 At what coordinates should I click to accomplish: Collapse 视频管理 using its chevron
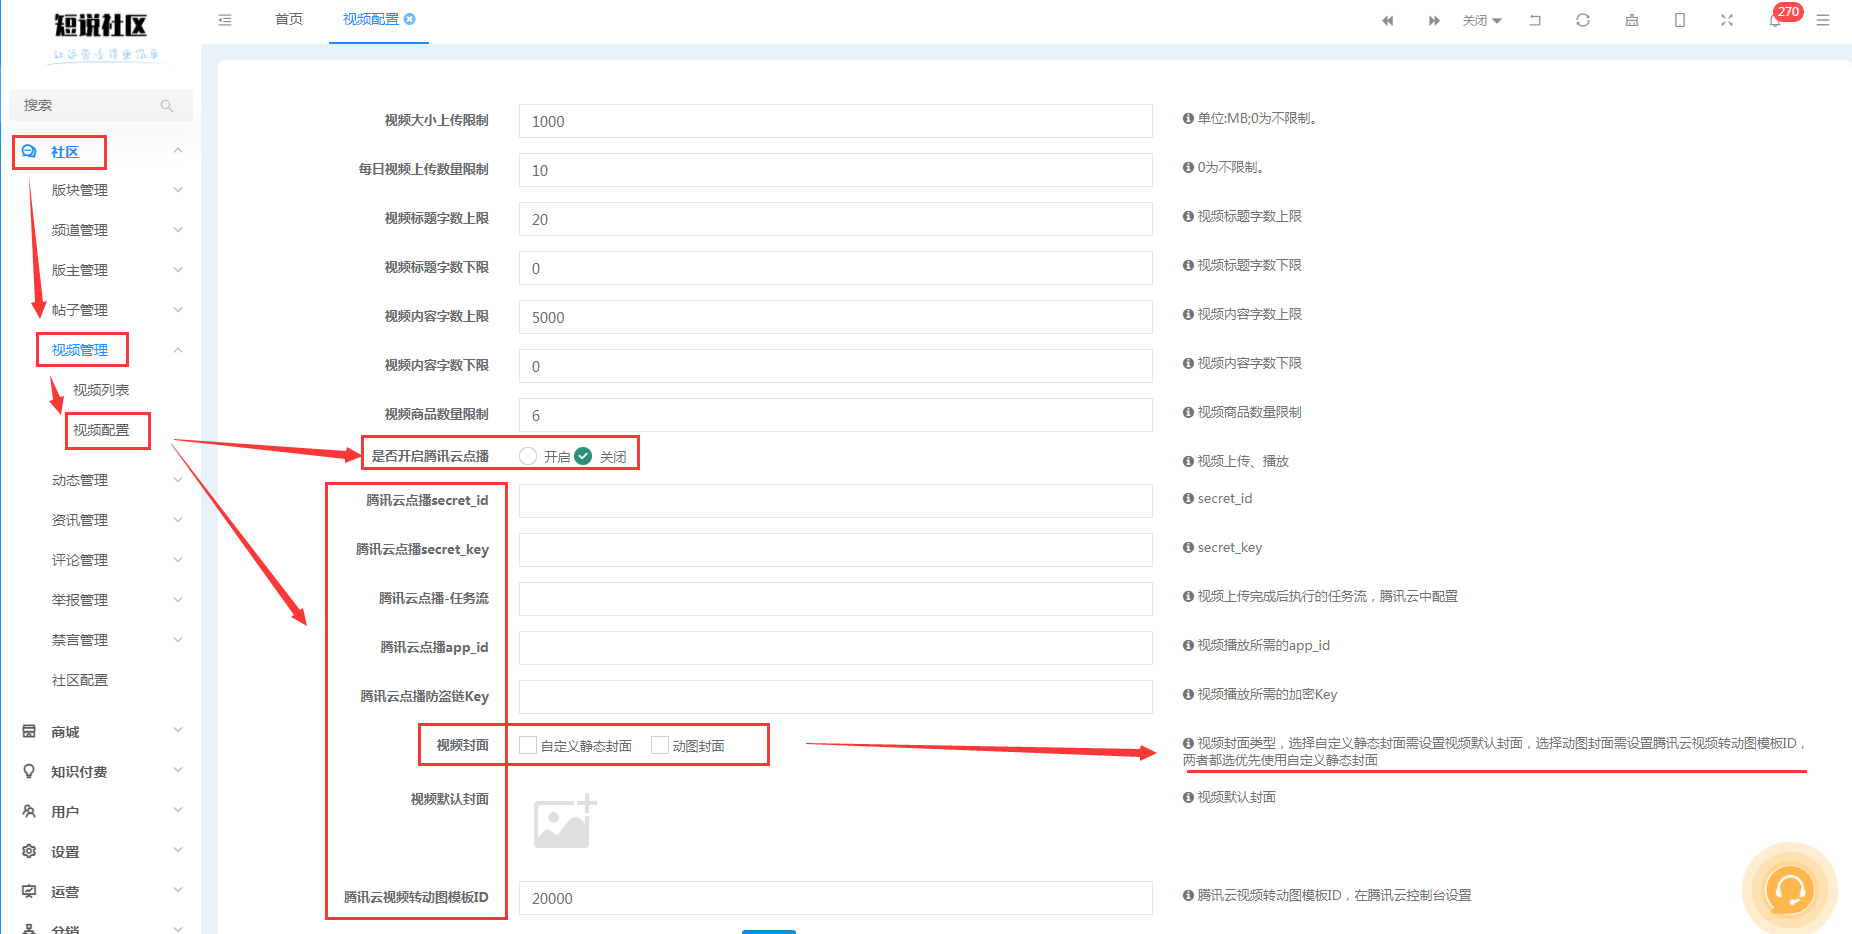pyautogui.click(x=178, y=350)
